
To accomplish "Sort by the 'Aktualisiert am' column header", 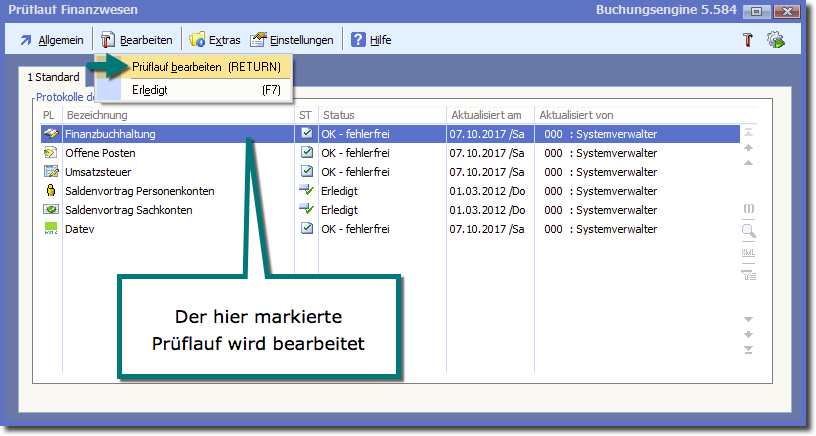I will [x=487, y=115].
